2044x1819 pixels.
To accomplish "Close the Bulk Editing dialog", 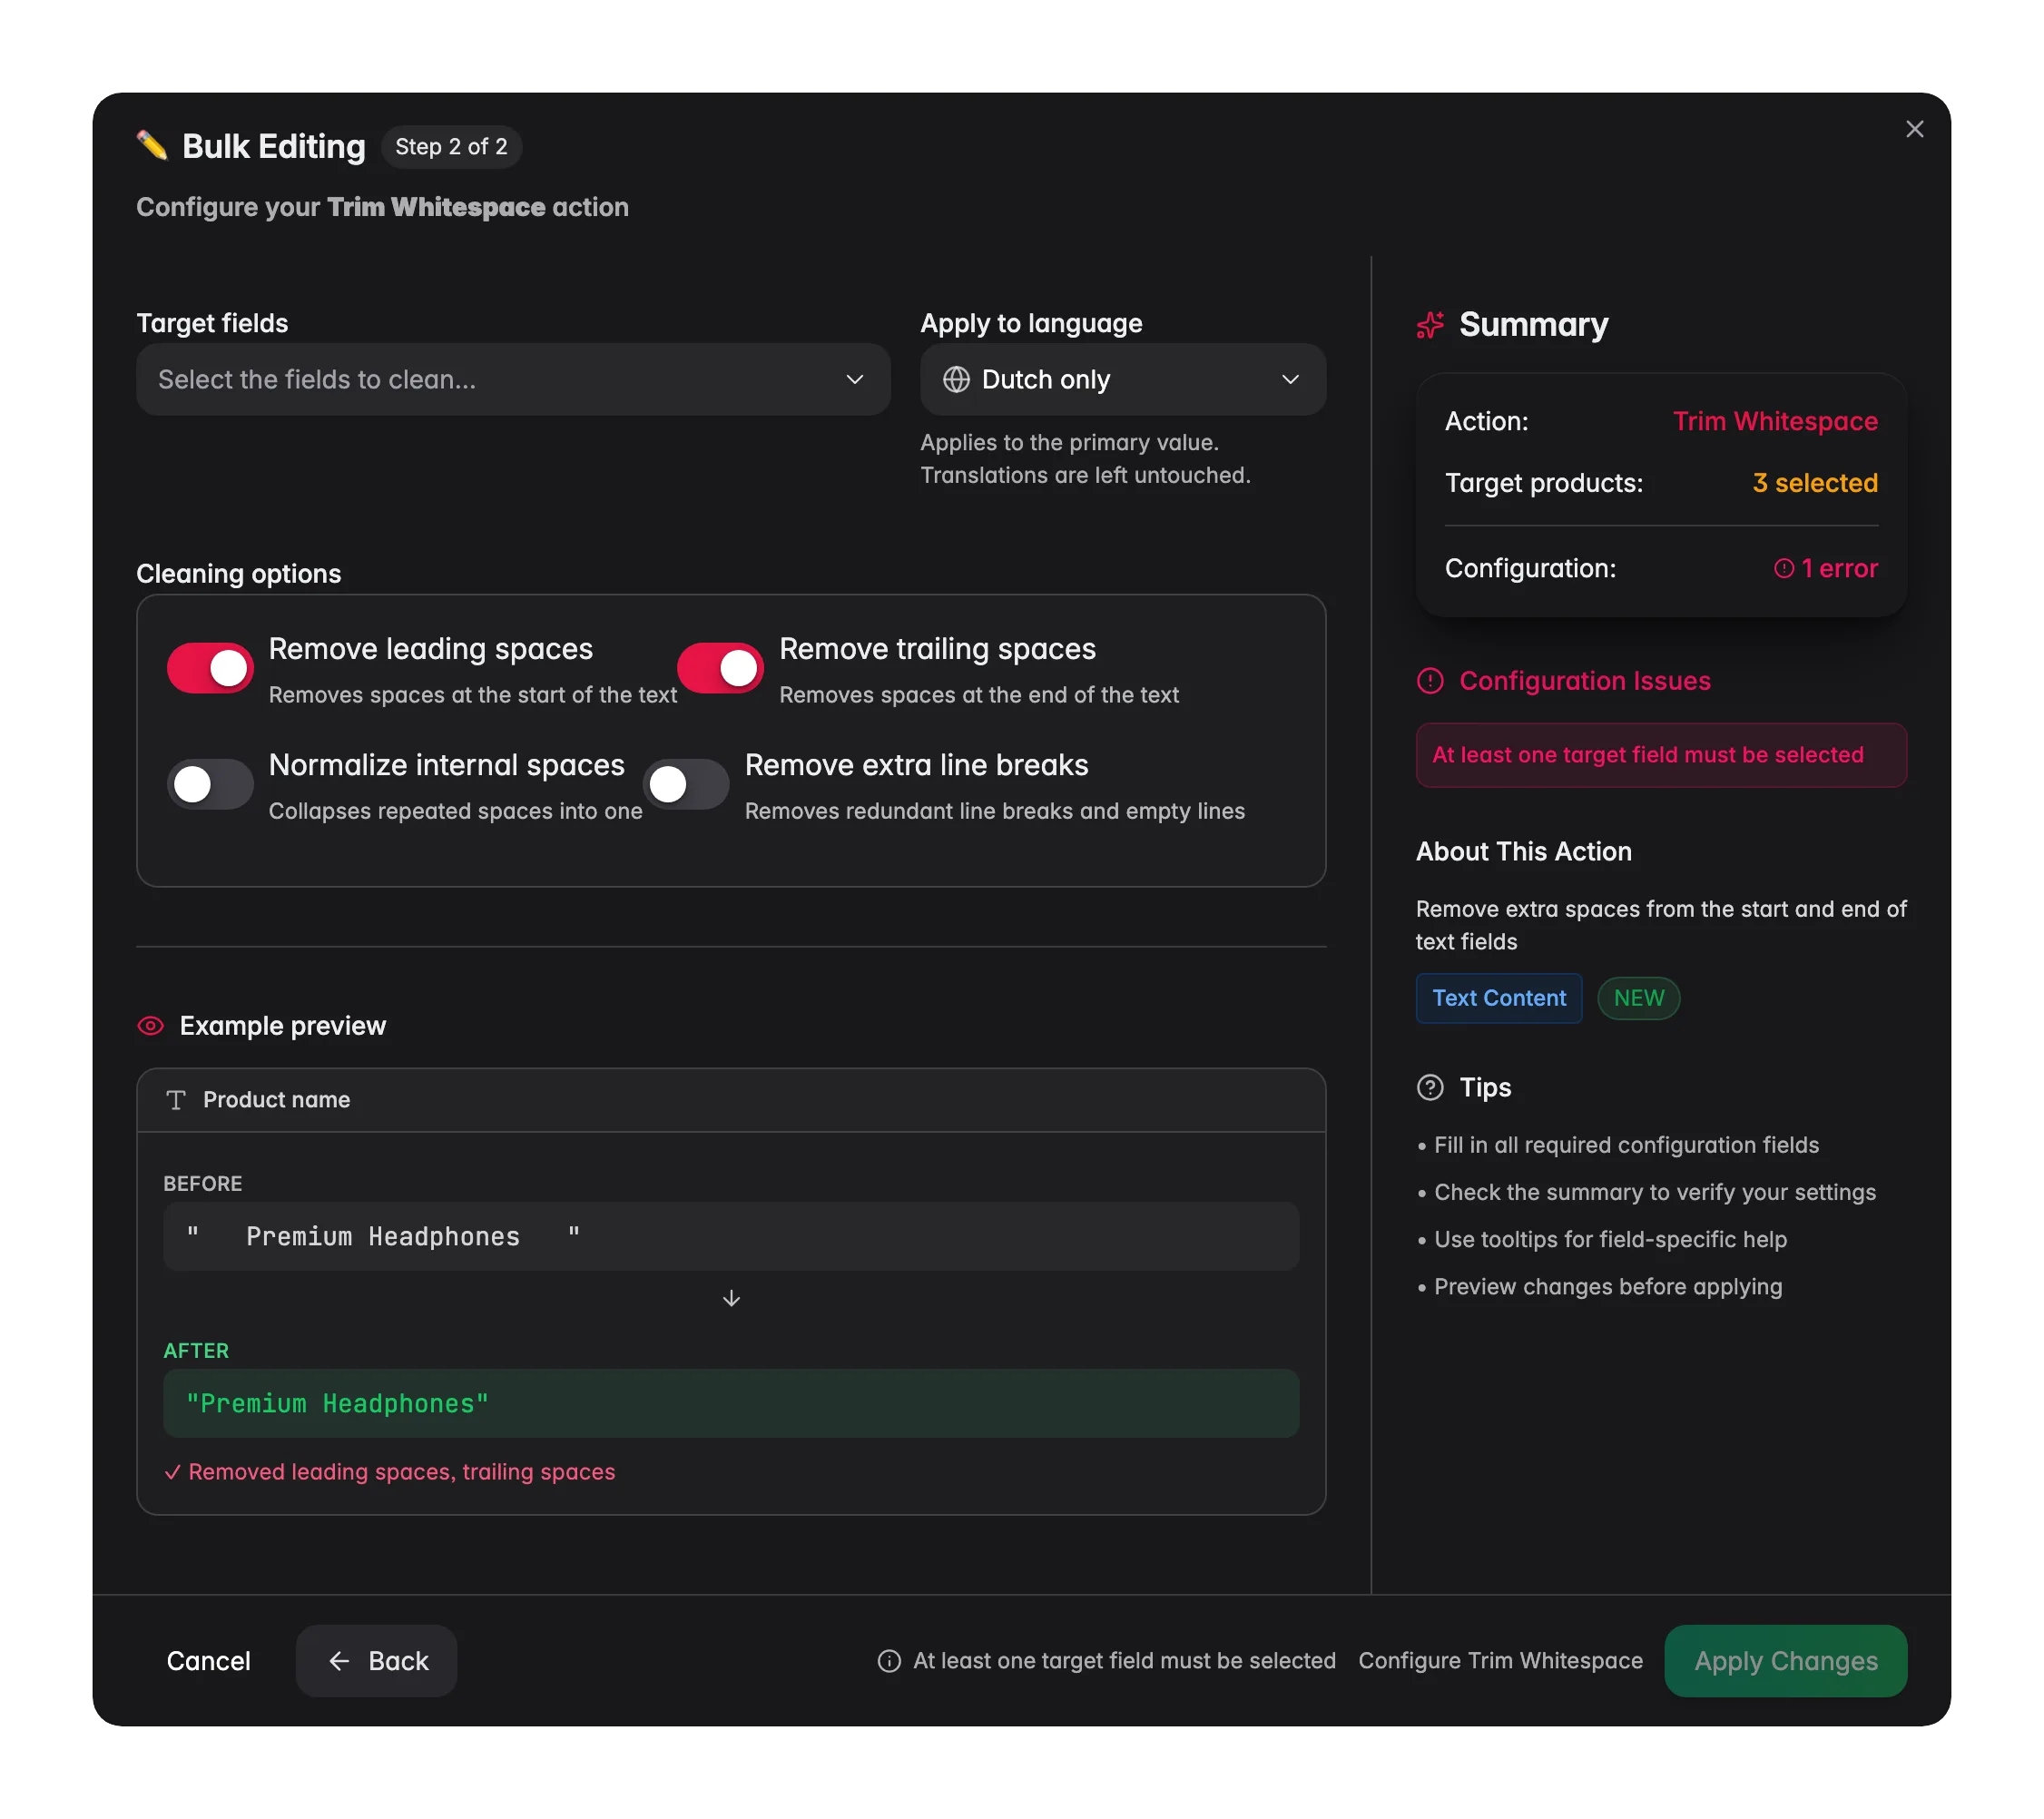I will click(1914, 129).
